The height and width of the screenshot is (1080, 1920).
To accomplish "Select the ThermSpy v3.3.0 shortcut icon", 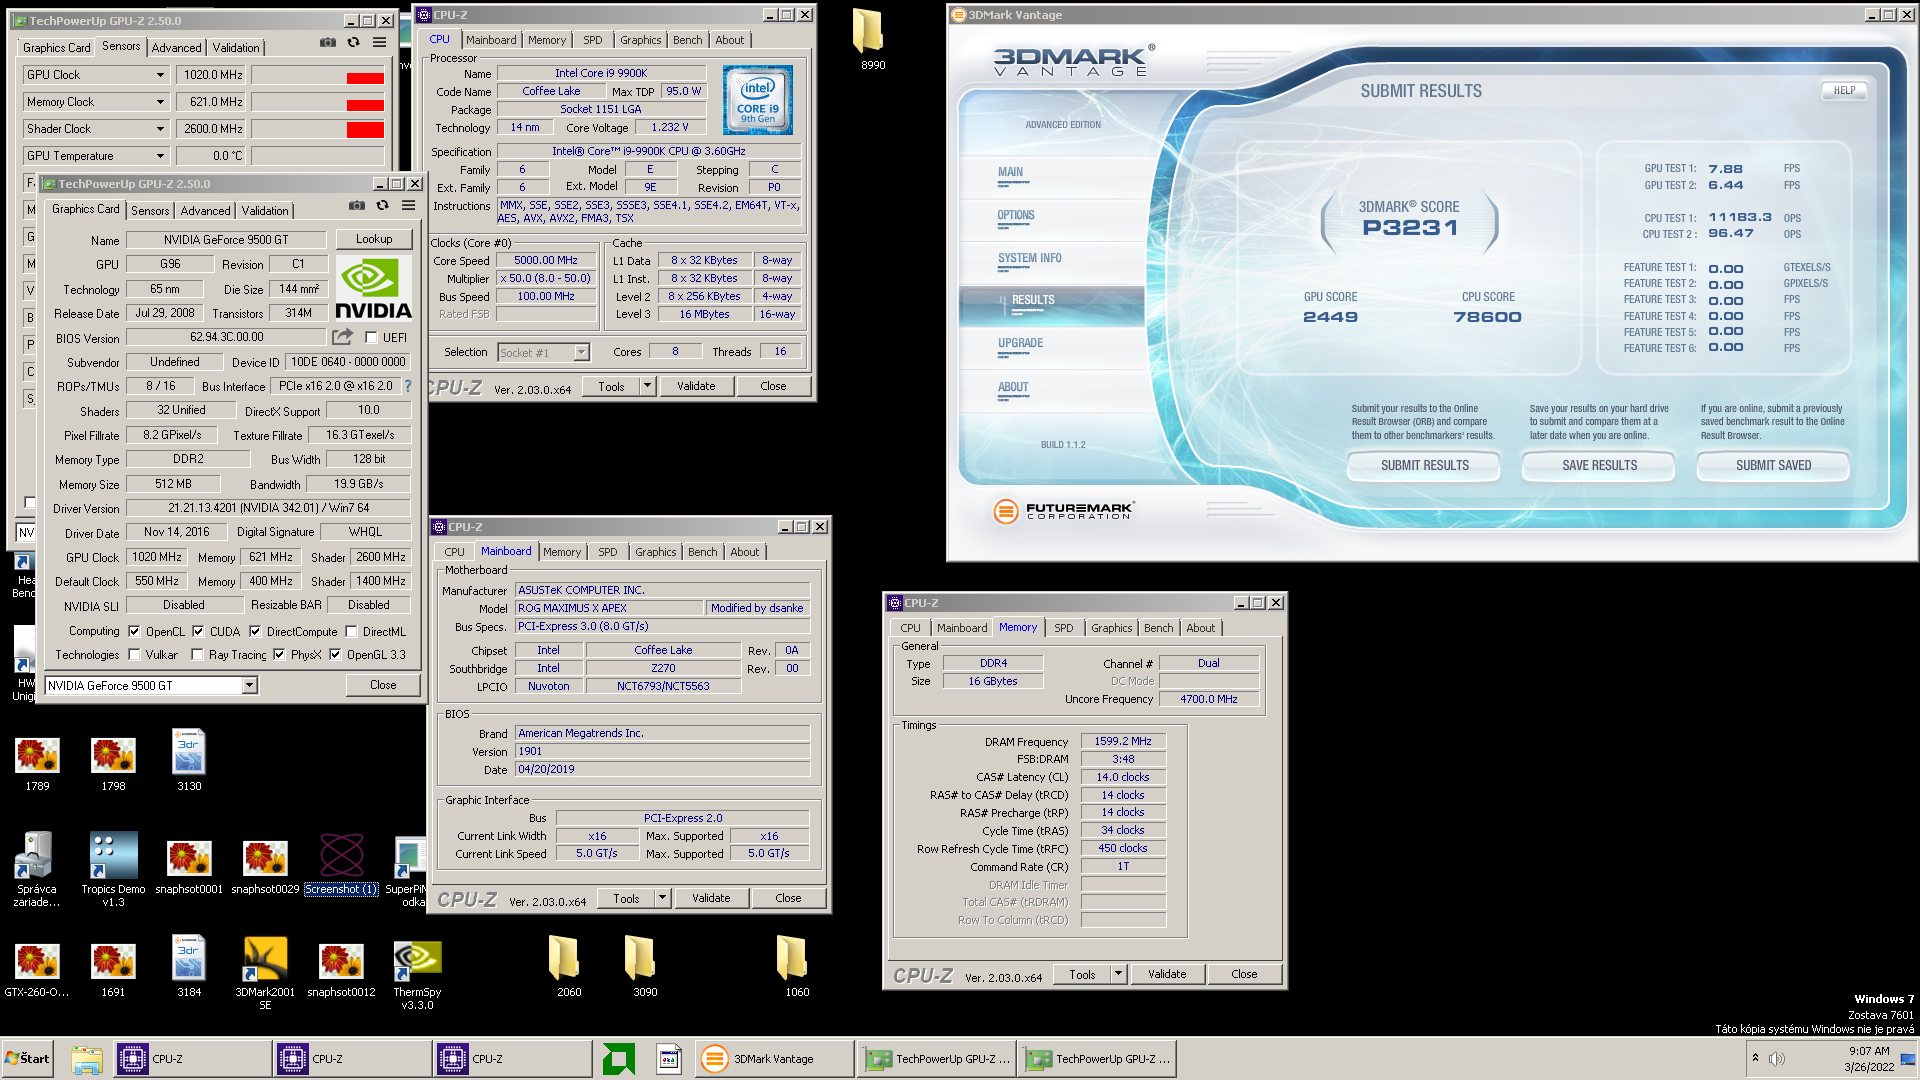I will (417, 972).
